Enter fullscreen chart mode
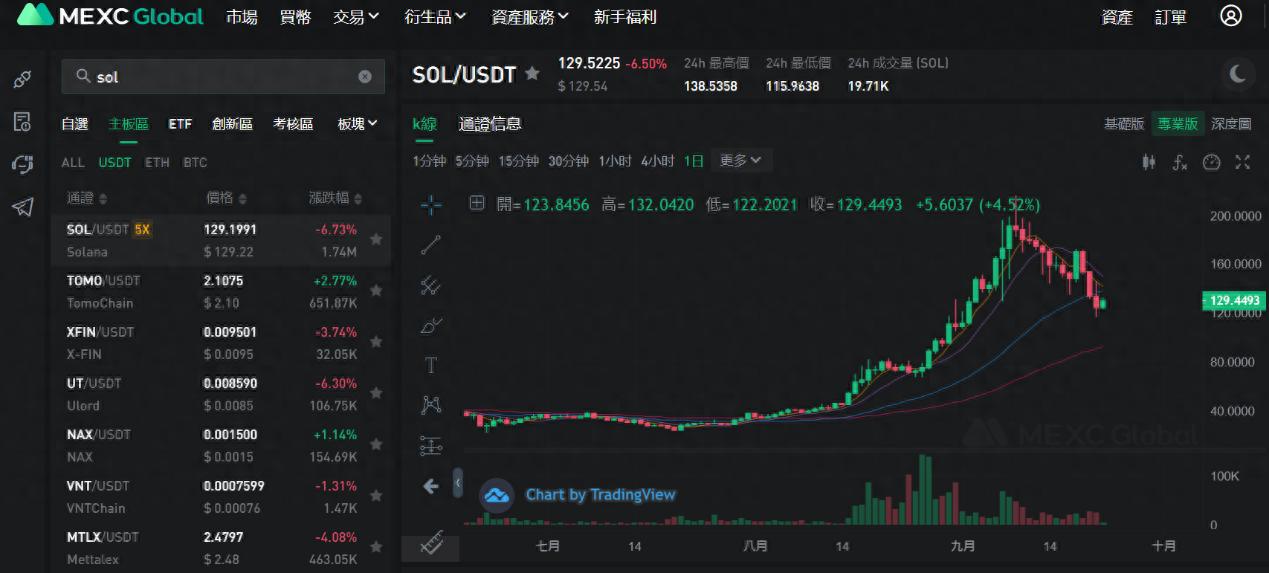This screenshot has width=1269, height=573. pos(1243,162)
